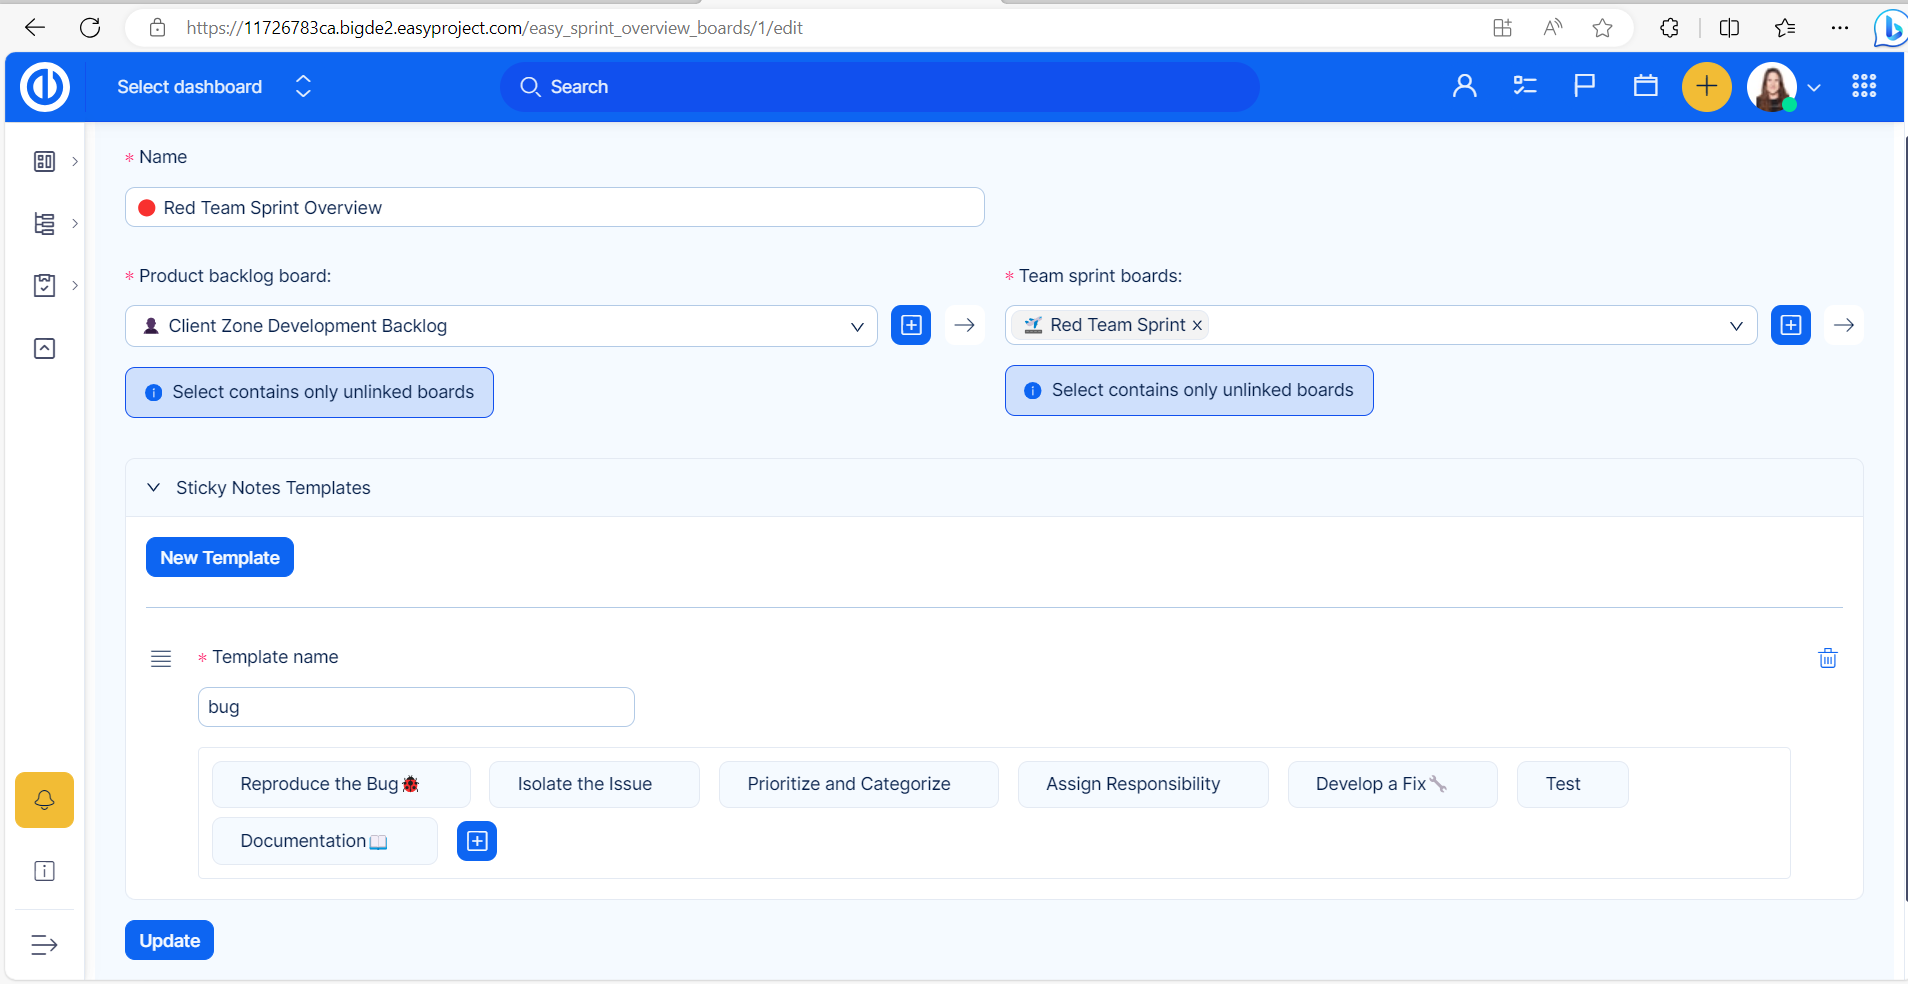Open the calendar icon in header
The image size is (1908, 984).
1645,87
